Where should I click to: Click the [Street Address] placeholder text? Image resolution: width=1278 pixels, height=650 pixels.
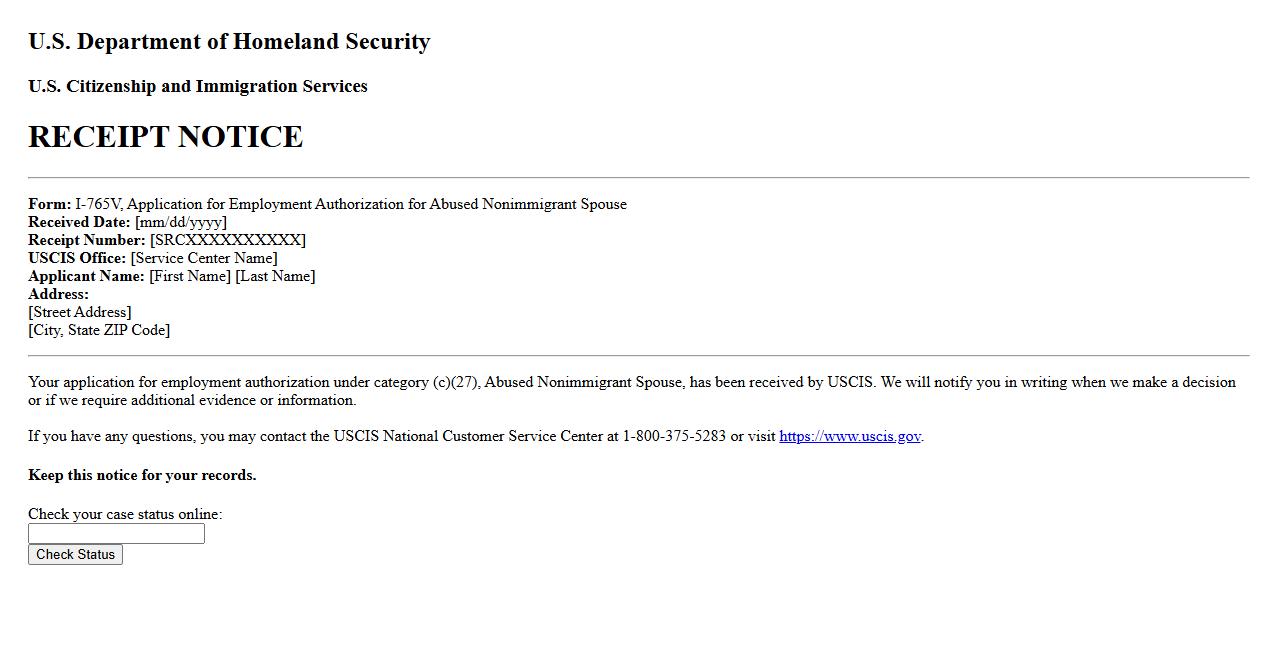pyautogui.click(x=80, y=312)
